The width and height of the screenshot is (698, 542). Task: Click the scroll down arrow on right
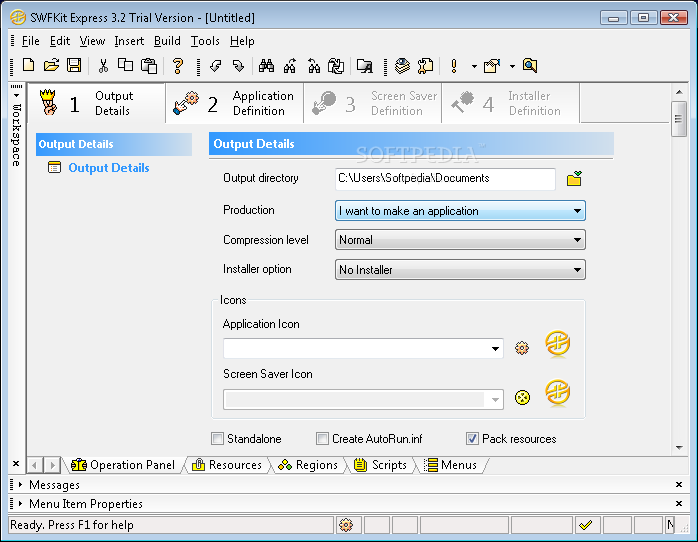(679, 448)
